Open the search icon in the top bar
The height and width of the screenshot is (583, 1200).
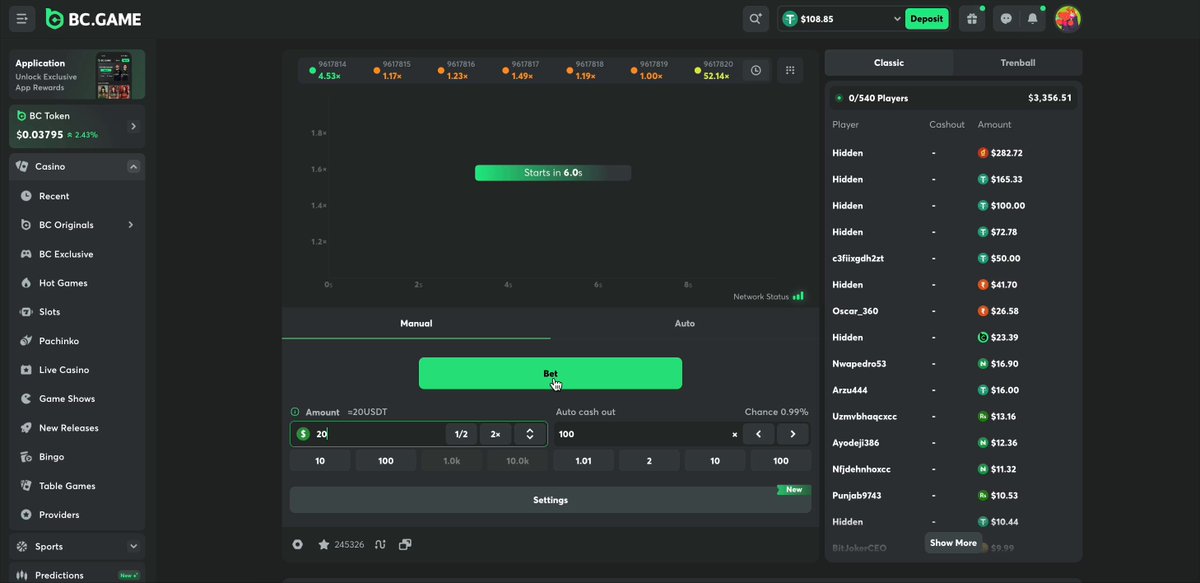756,18
